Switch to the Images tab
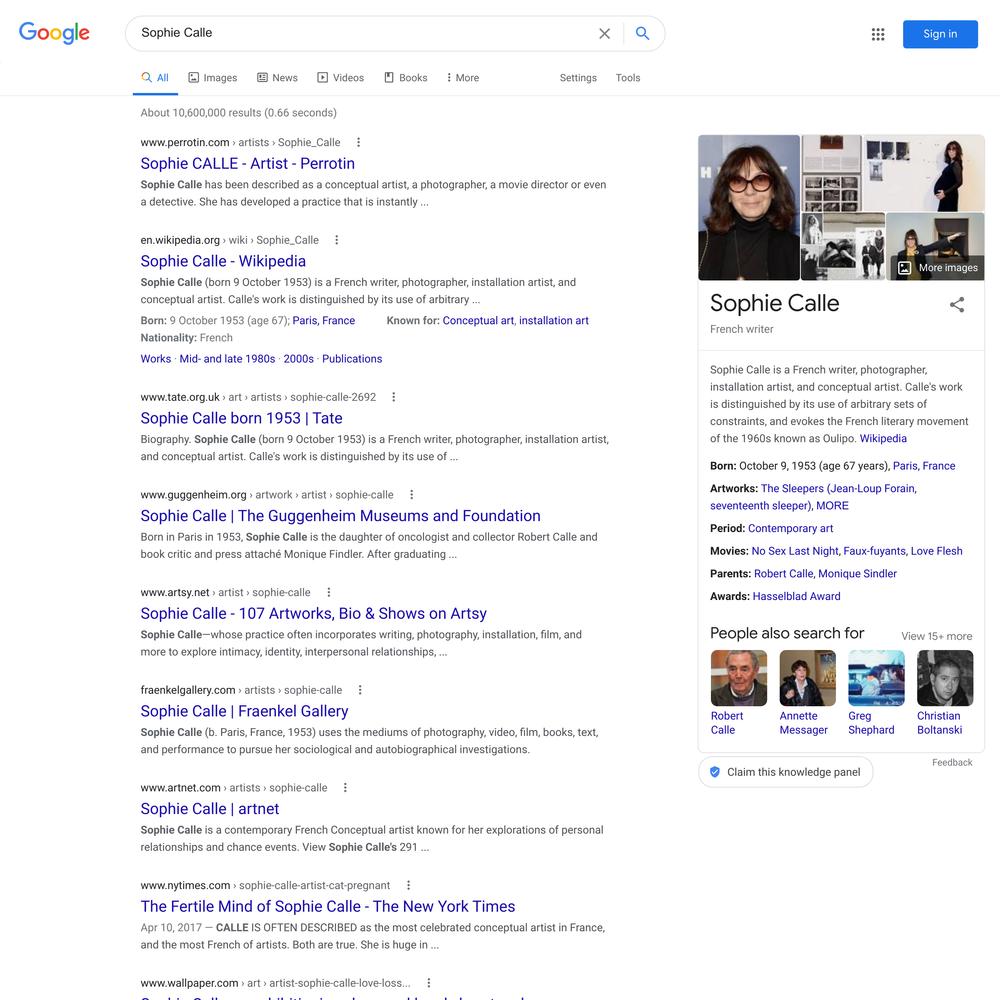Screen dimensions: 1000x1000 [x=212, y=78]
